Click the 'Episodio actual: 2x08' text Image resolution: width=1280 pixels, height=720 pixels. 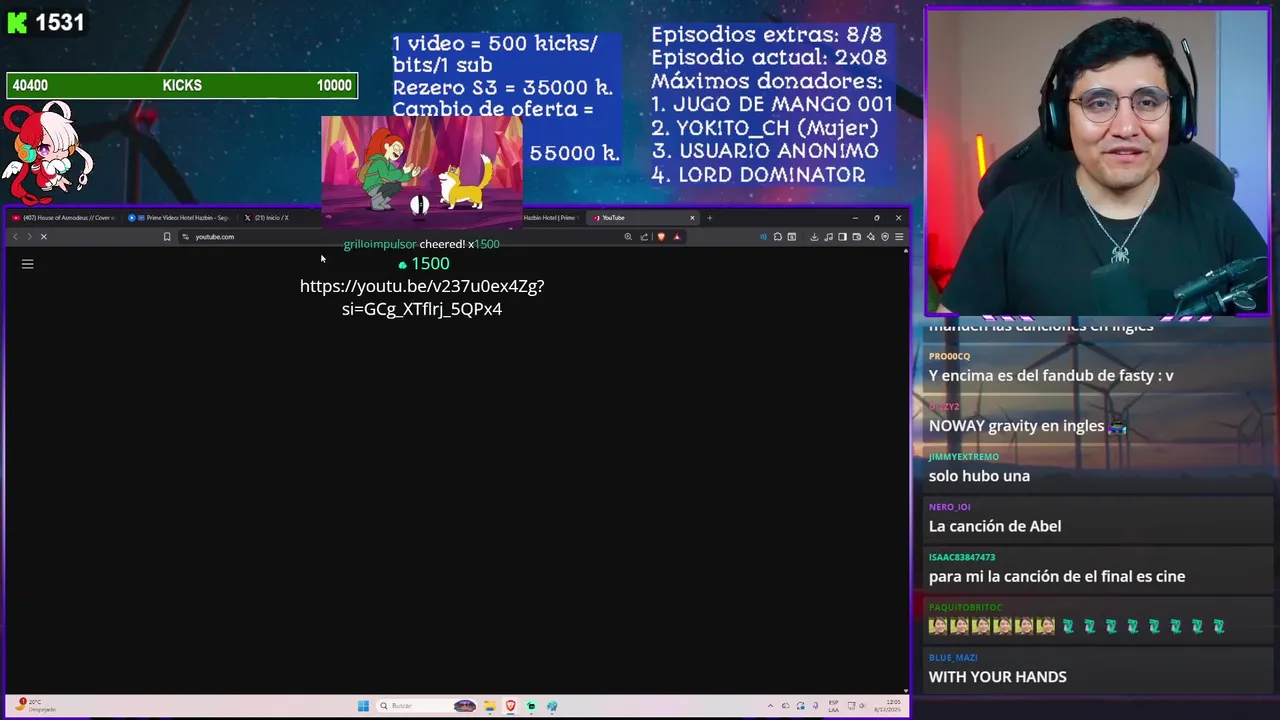[769, 58]
